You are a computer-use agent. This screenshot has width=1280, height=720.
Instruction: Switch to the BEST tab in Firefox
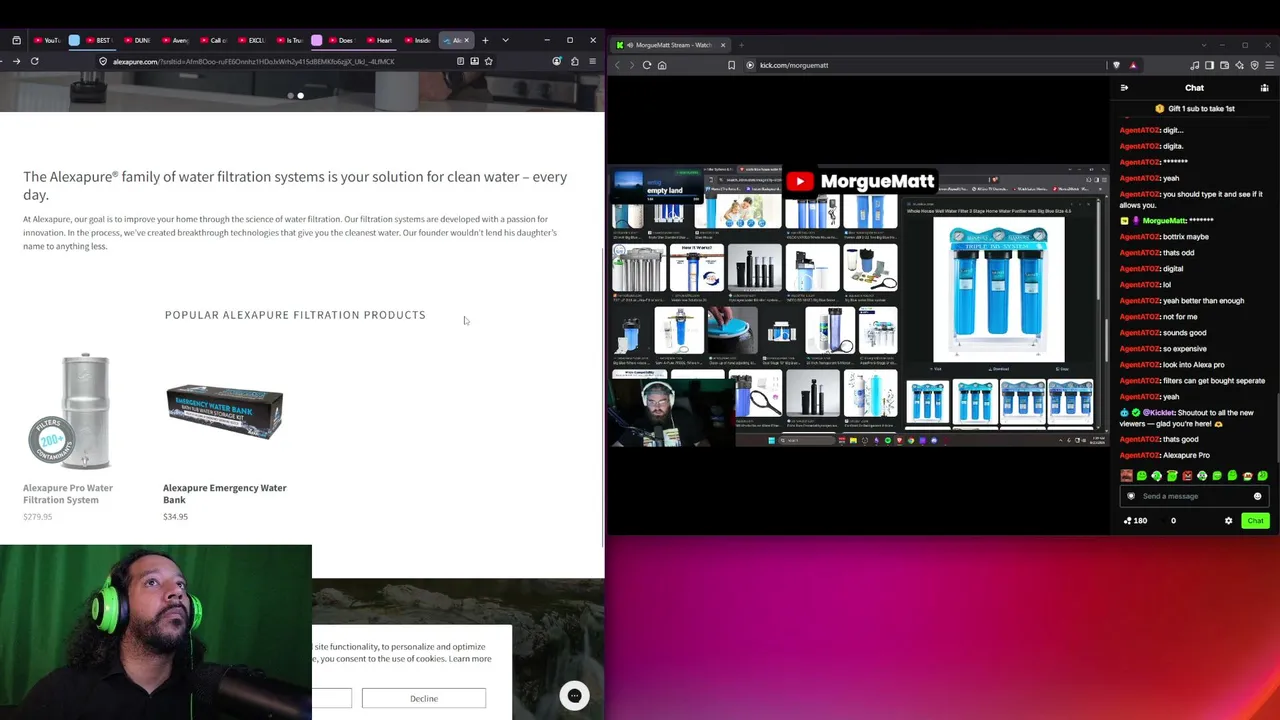click(x=98, y=40)
